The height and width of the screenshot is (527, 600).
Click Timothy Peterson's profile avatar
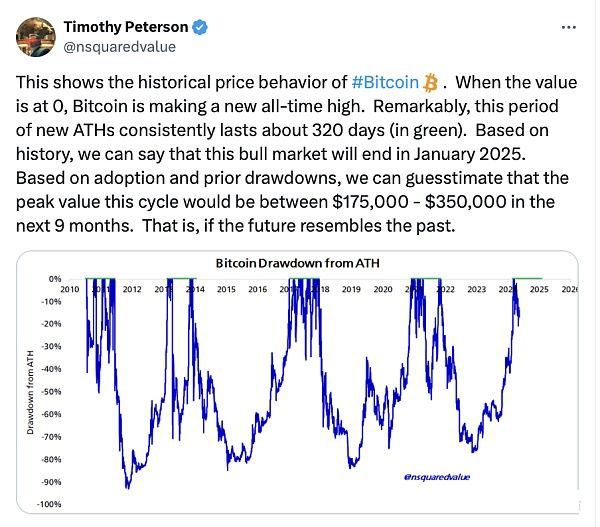tap(37, 36)
